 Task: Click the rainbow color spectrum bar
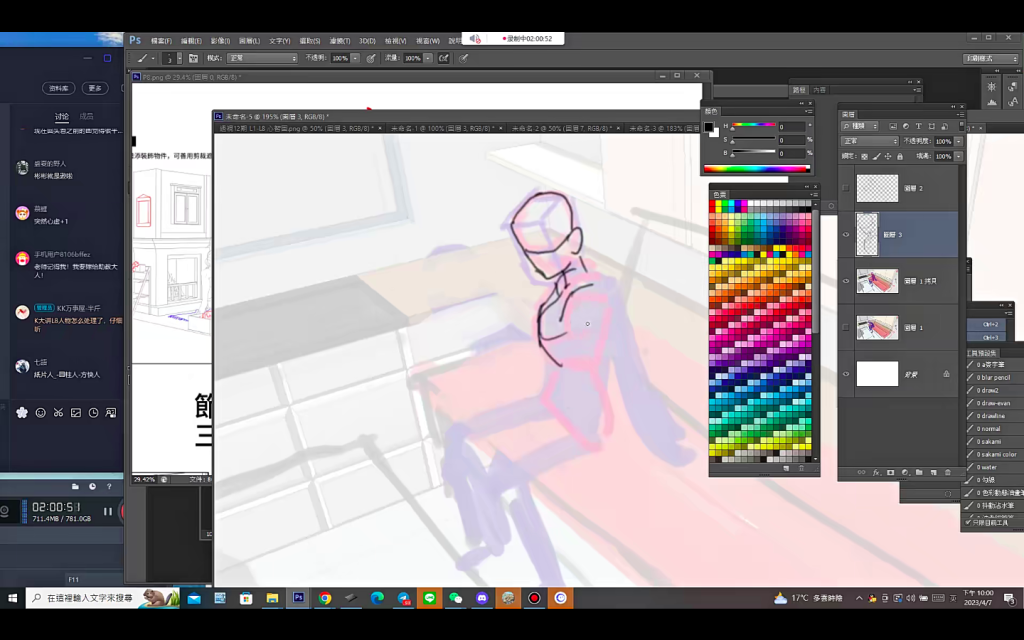pyautogui.click(x=755, y=168)
